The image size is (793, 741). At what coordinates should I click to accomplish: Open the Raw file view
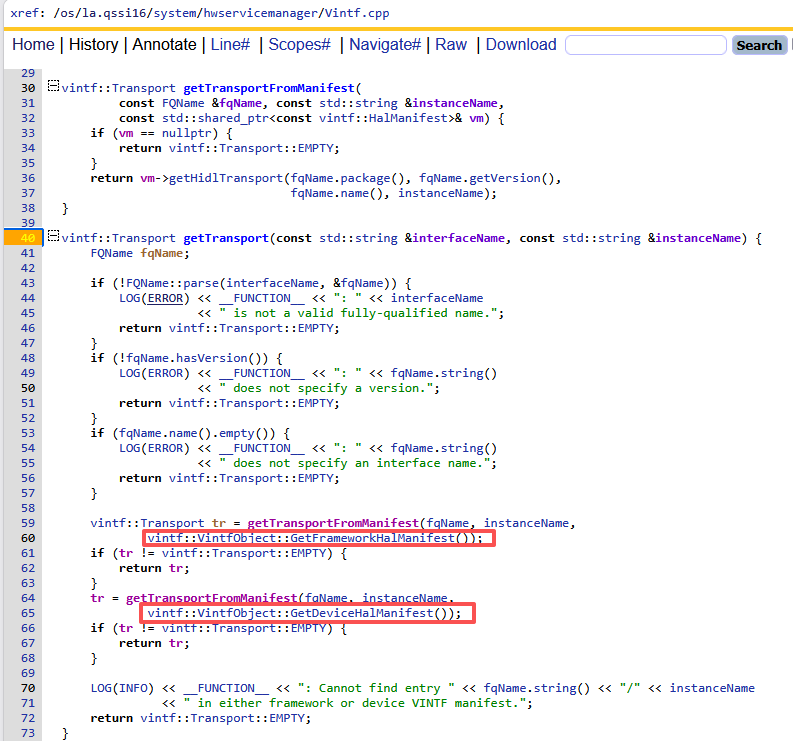click(451, 45)
